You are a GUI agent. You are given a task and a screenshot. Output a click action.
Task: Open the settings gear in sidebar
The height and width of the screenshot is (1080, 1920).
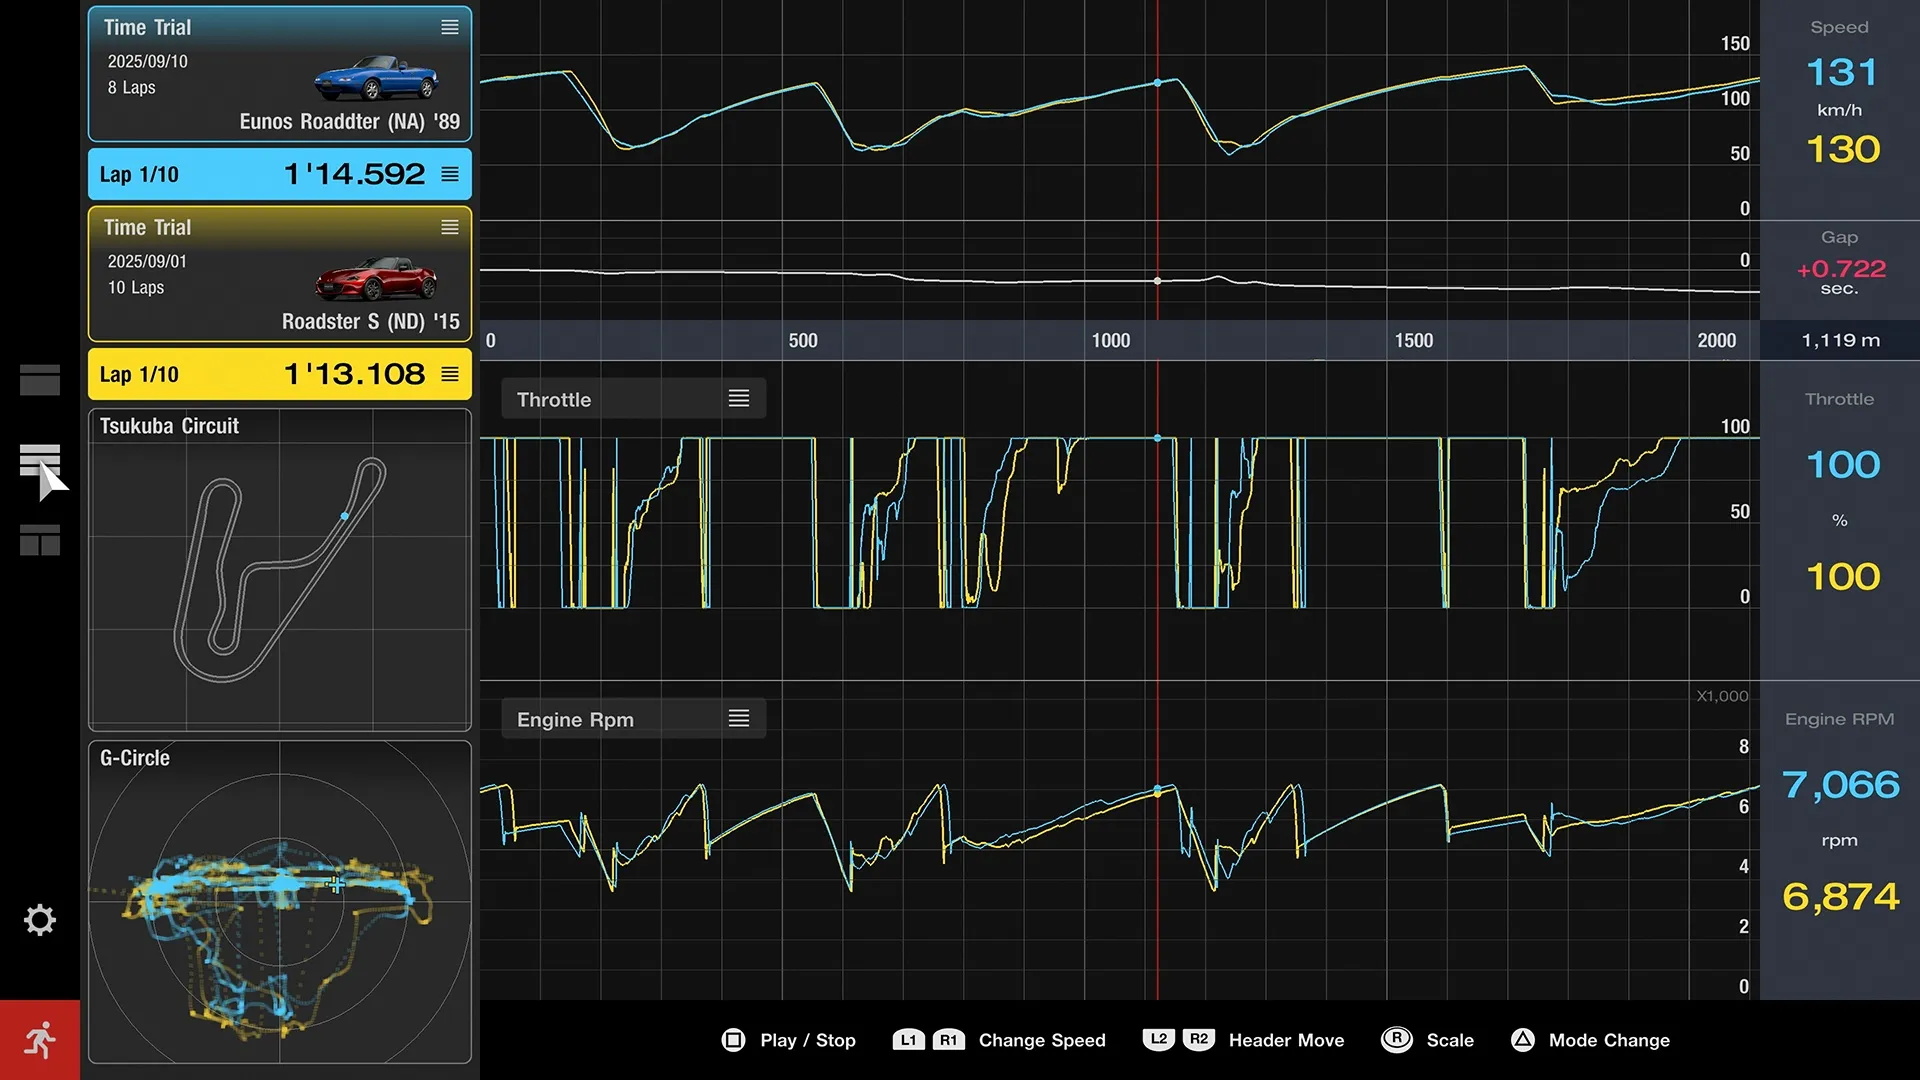(x=40, y=919)
